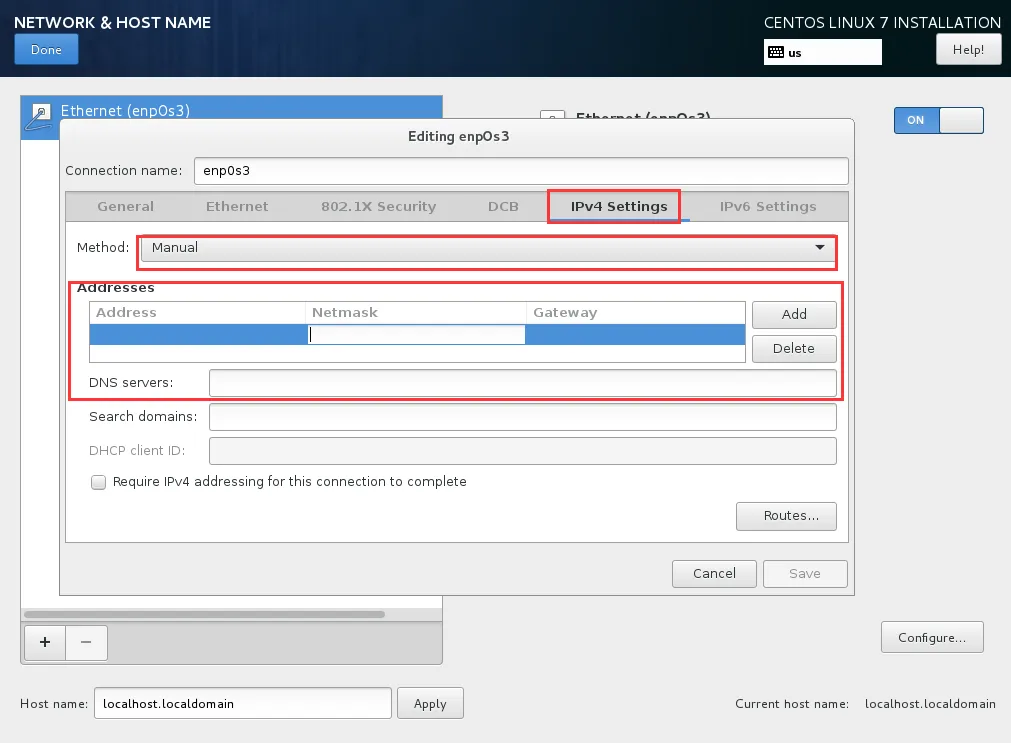The height and width of the screenshot is (743, 1011).
Task: Click the Host name input field
Action: (x=242, y=704)
